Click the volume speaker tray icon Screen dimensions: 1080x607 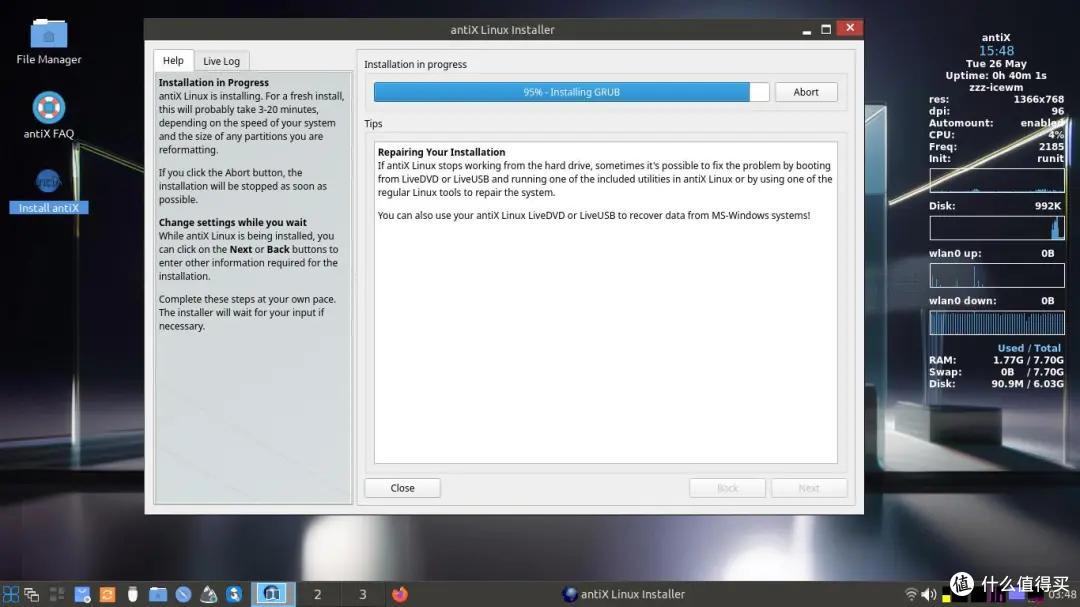[x=928, y=594]
